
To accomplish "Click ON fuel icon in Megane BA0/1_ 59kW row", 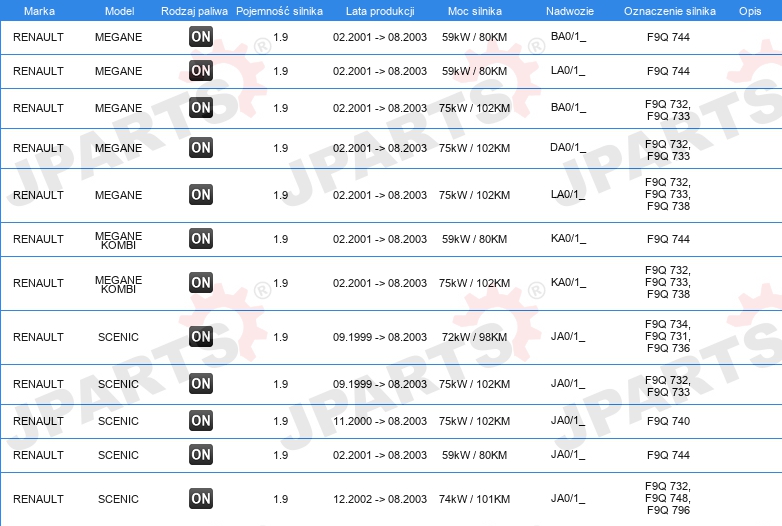I will tap(201, 36).
